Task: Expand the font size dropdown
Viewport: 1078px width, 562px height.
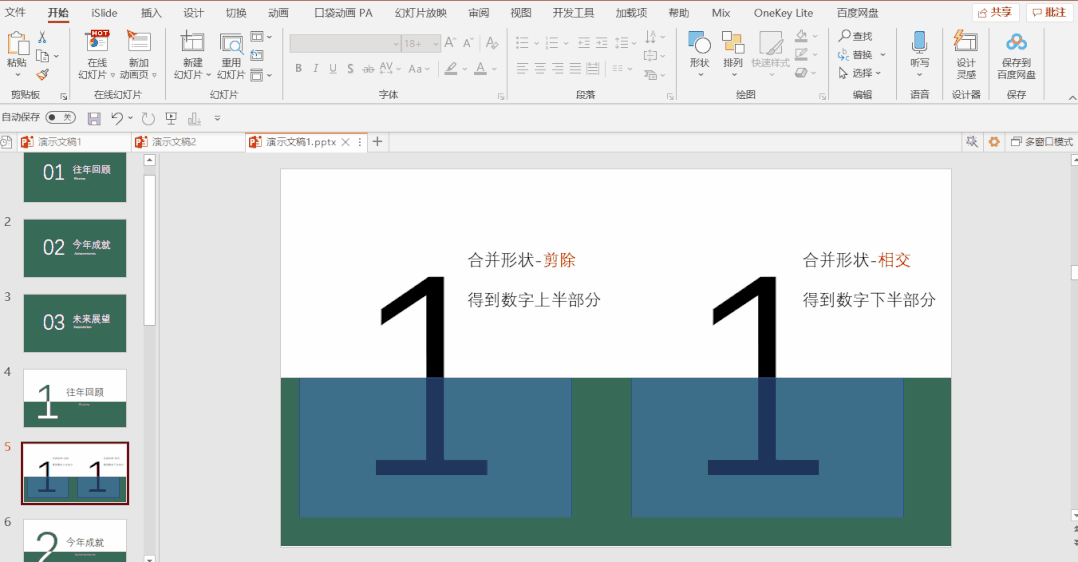Action: click(x=435, y=44)
